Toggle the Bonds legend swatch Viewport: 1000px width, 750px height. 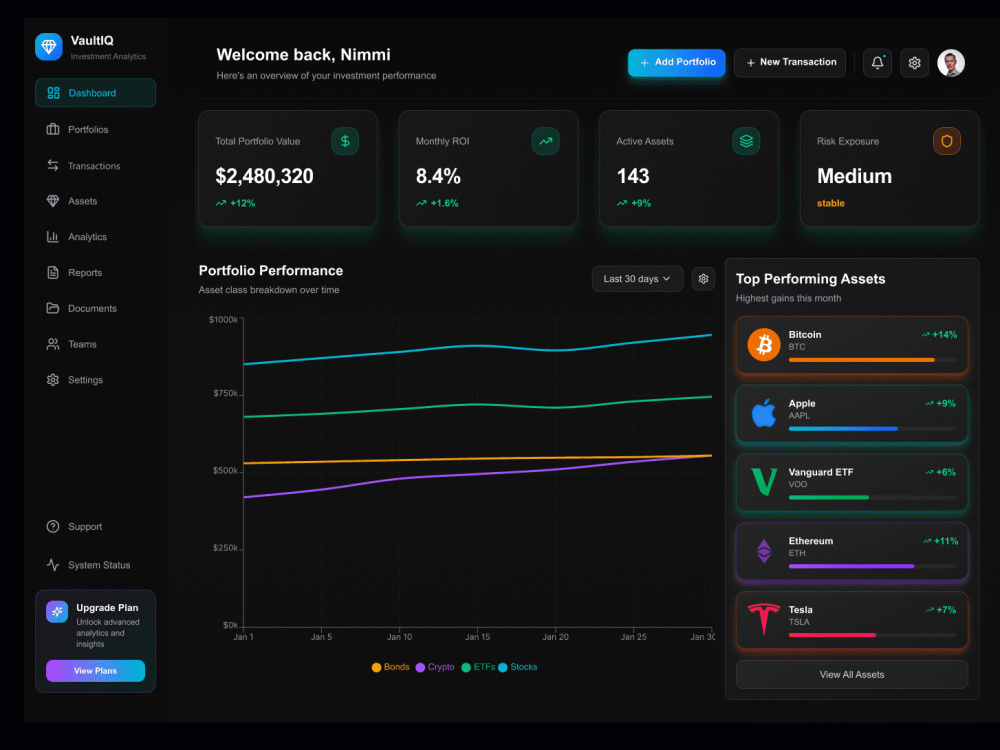[376, 667]
